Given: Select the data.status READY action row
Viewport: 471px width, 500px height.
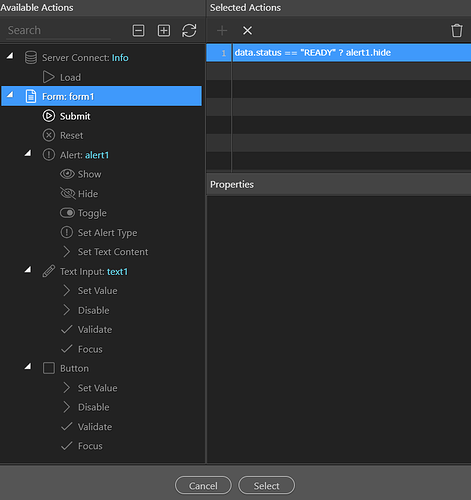Looking at the screenshot, I should [x=339, y=53].
